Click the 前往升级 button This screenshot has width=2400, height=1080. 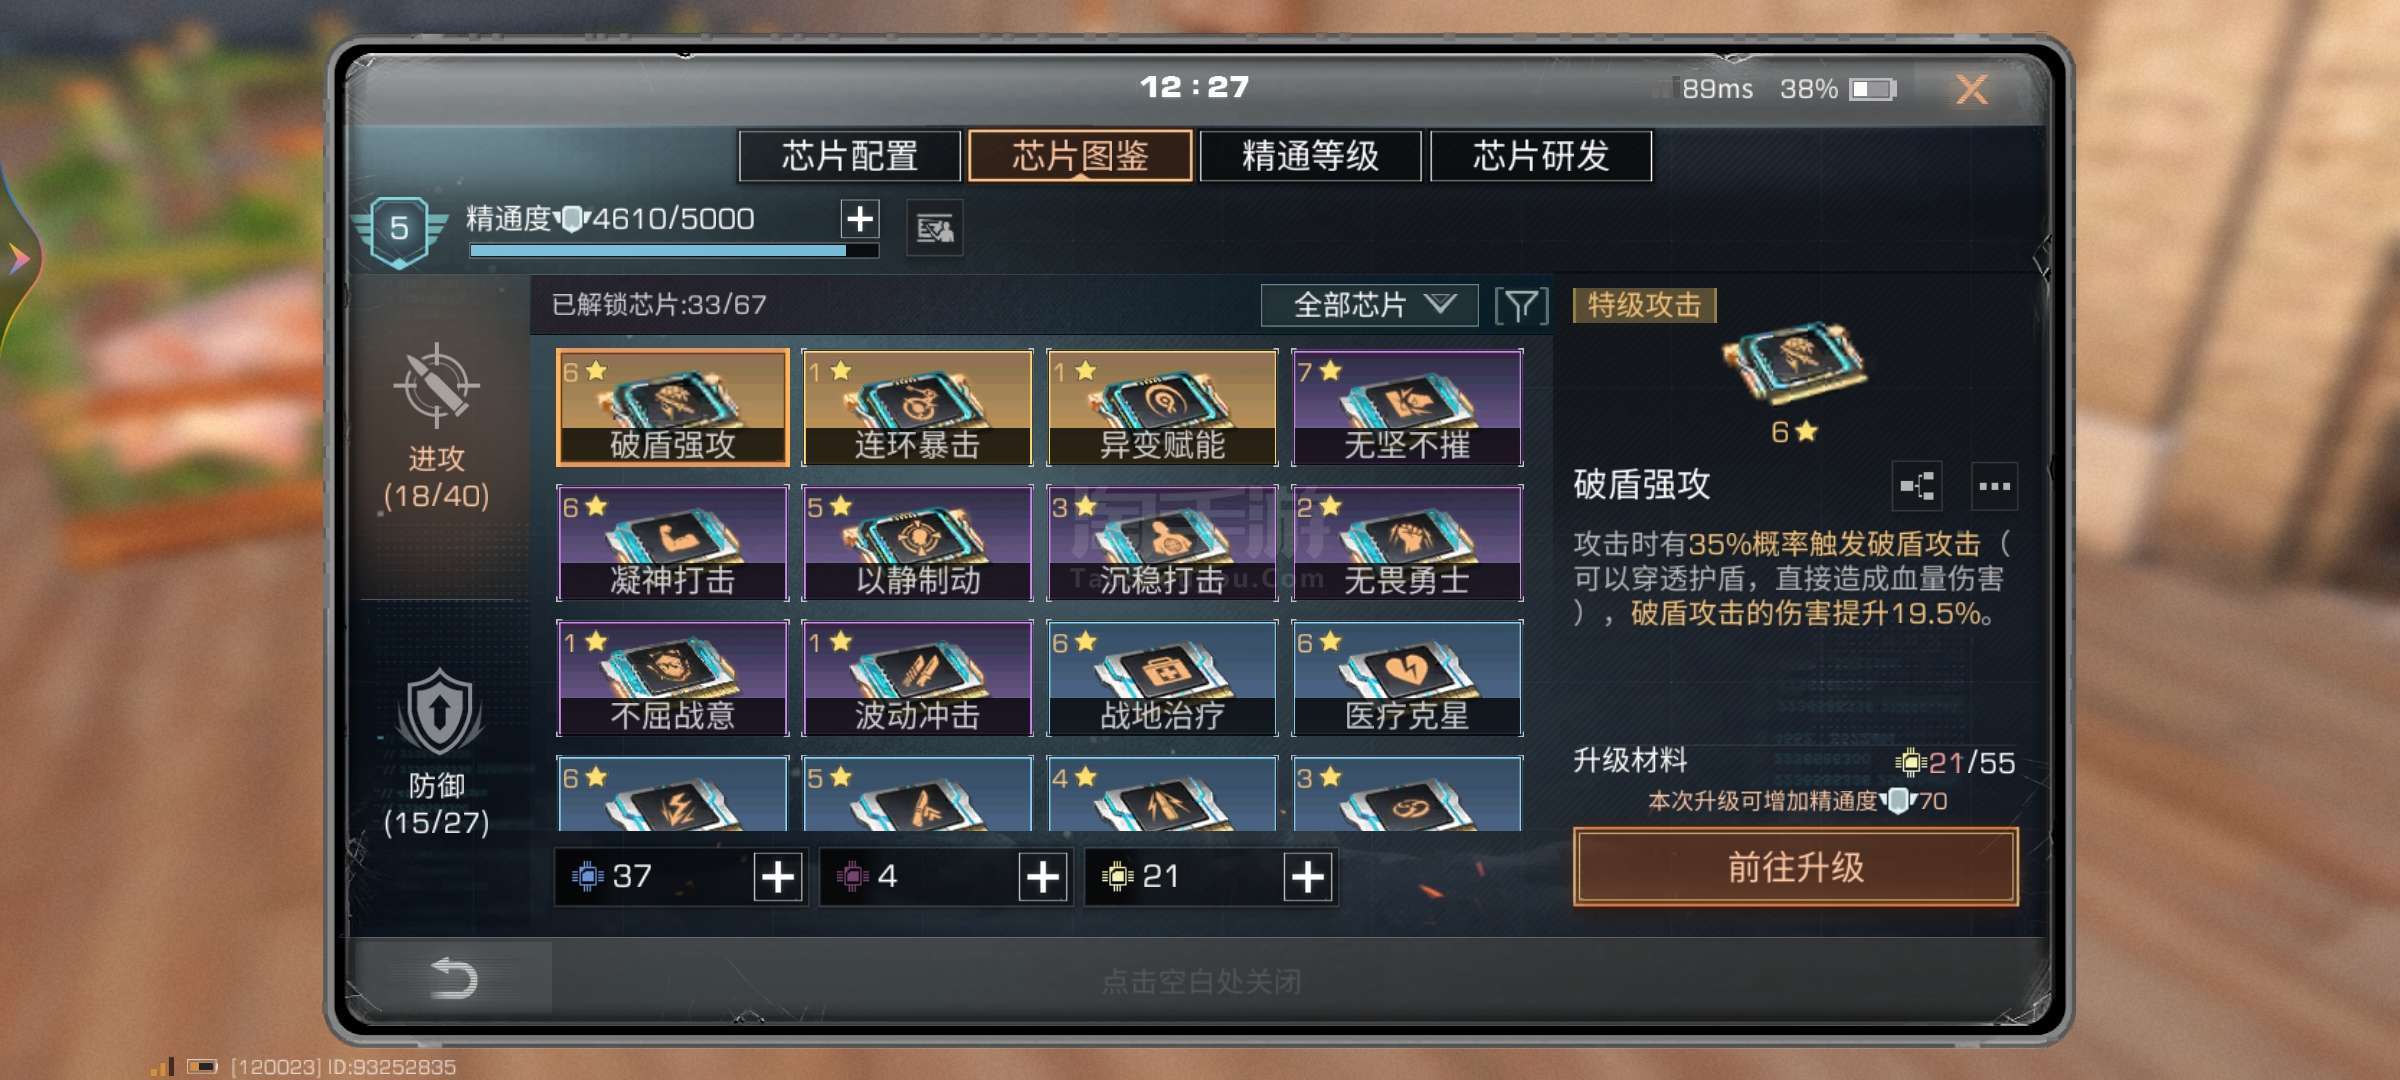(x=1796, y=867)
